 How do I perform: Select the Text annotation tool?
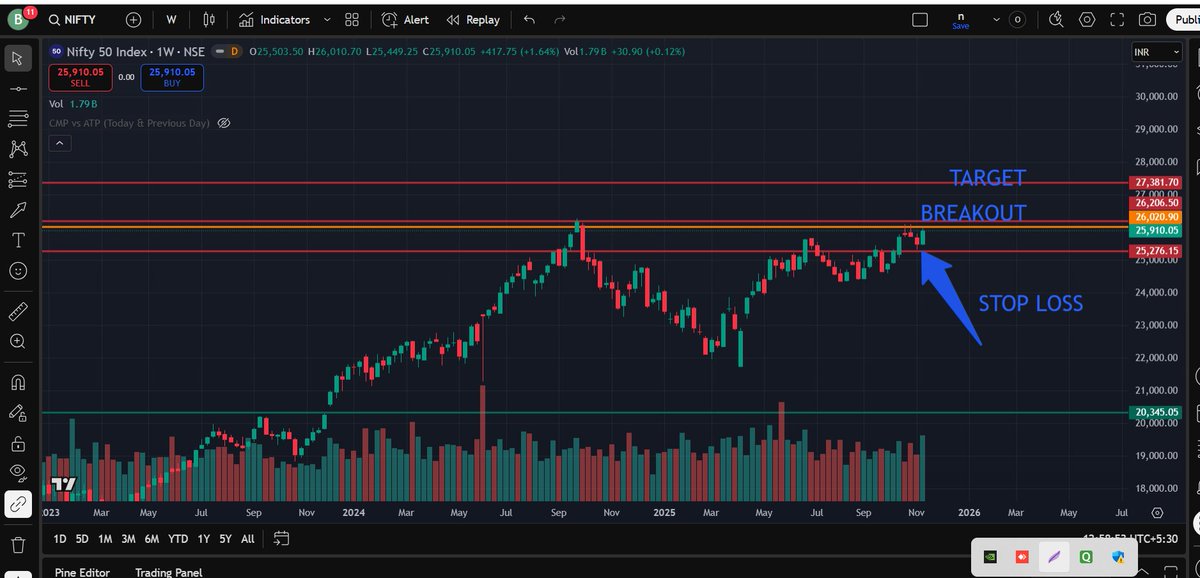pyautogui.click(x=18, y=240)
